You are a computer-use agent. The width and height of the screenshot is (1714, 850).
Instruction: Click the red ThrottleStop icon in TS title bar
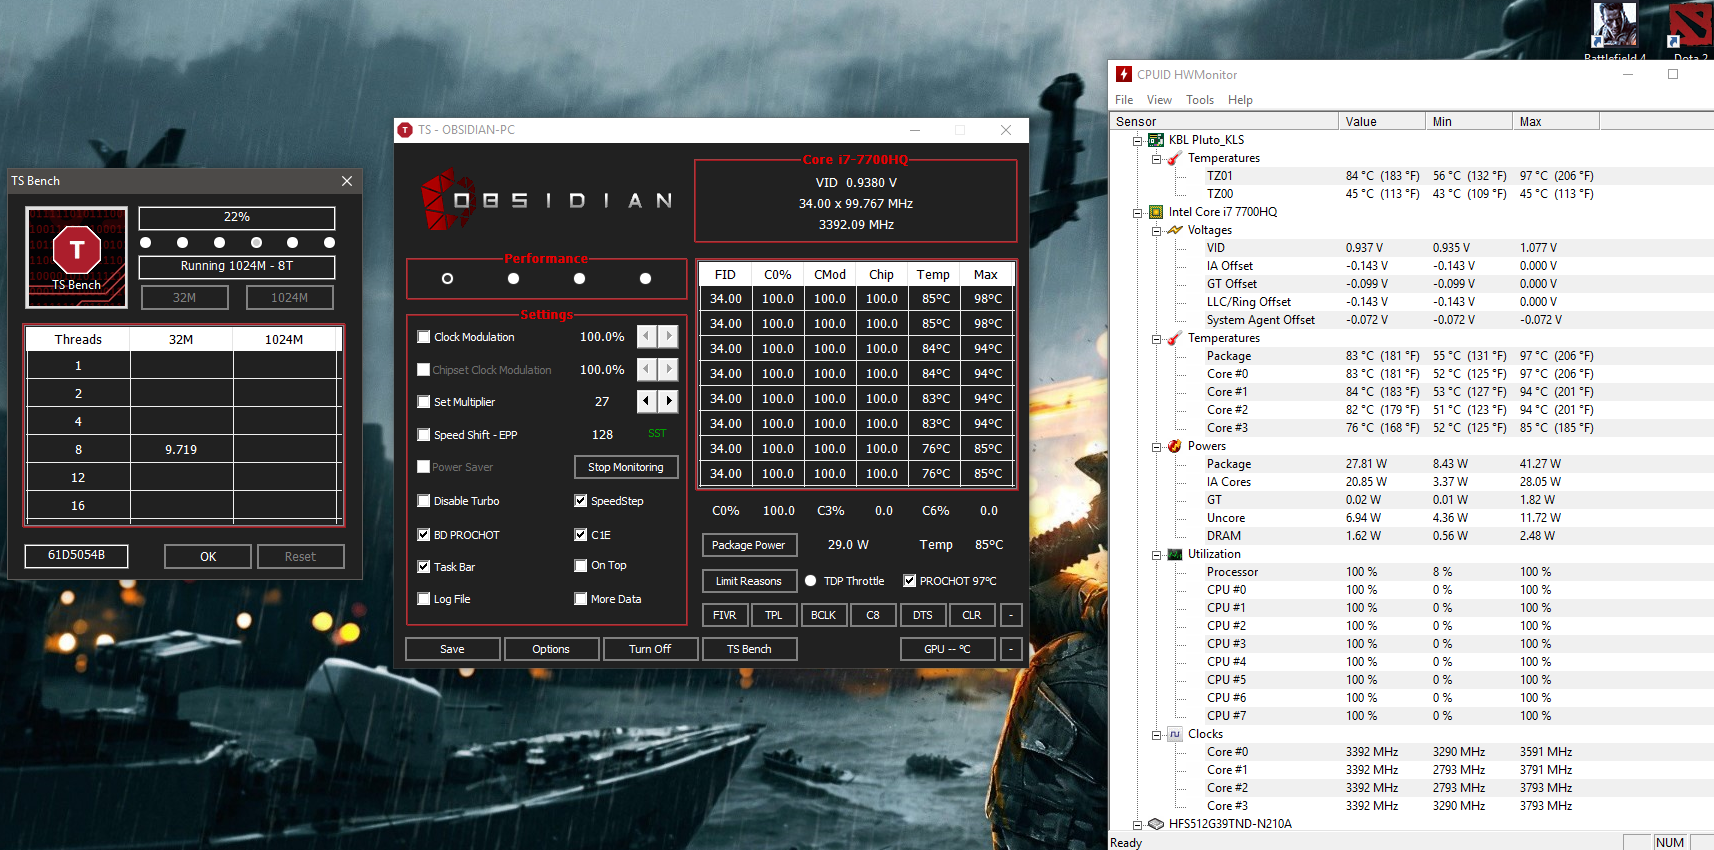pos(405,130)
